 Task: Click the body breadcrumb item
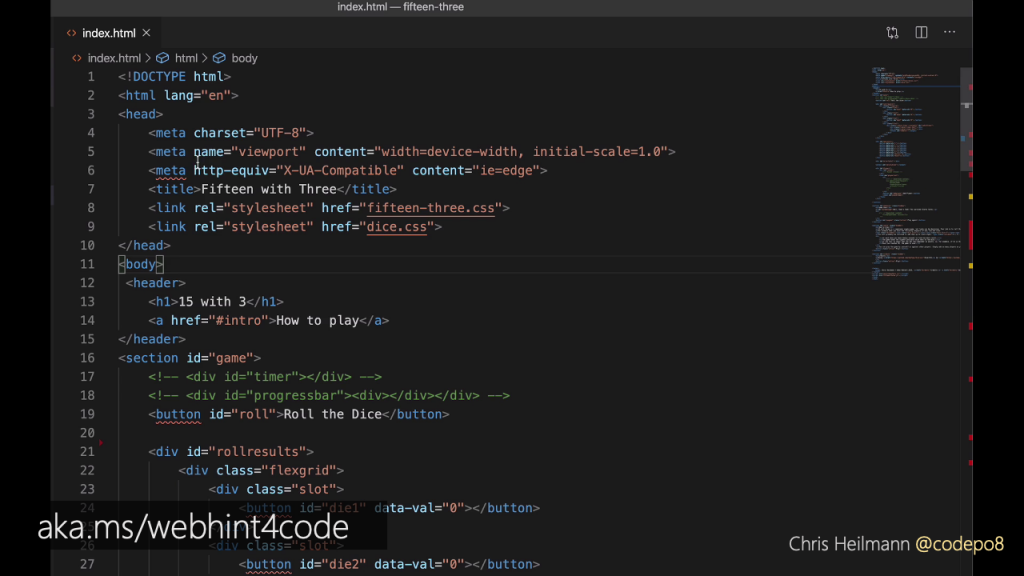(244, 58)
